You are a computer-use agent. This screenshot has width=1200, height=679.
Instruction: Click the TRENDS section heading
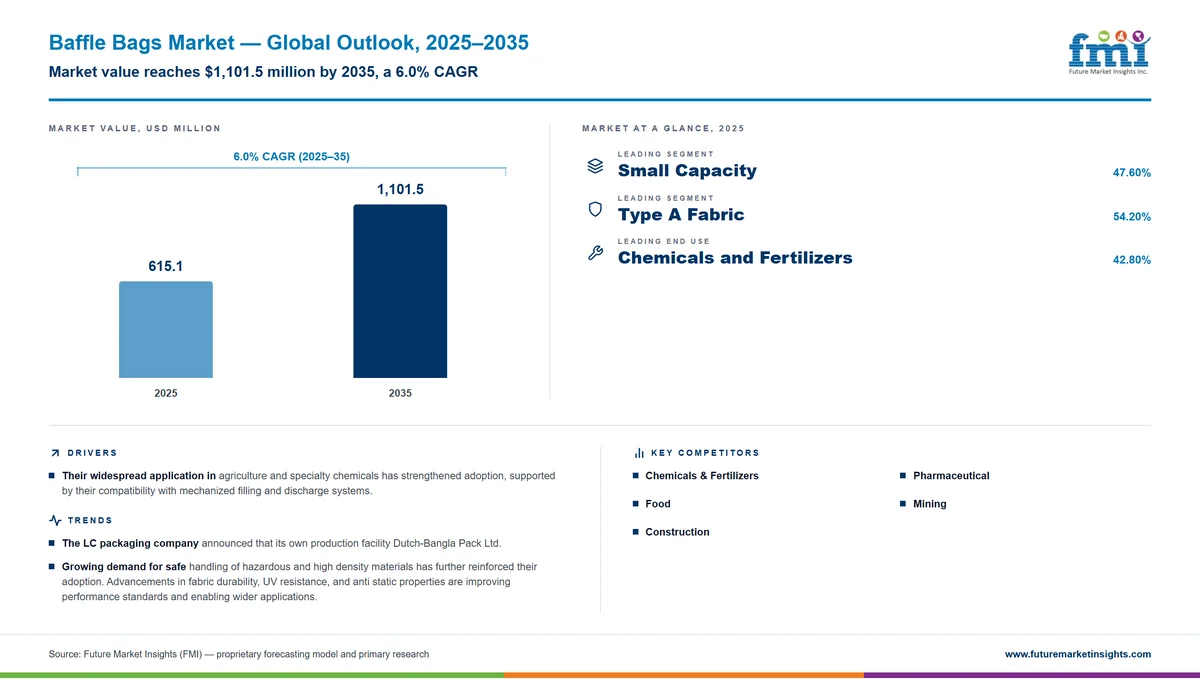tap(90, 520)
